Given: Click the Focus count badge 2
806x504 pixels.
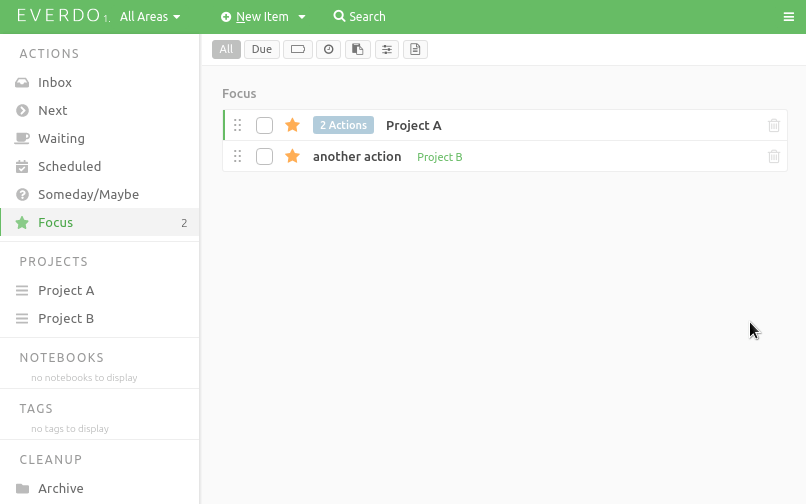Looking at the screenshot, I should click(x=184, y=223).
